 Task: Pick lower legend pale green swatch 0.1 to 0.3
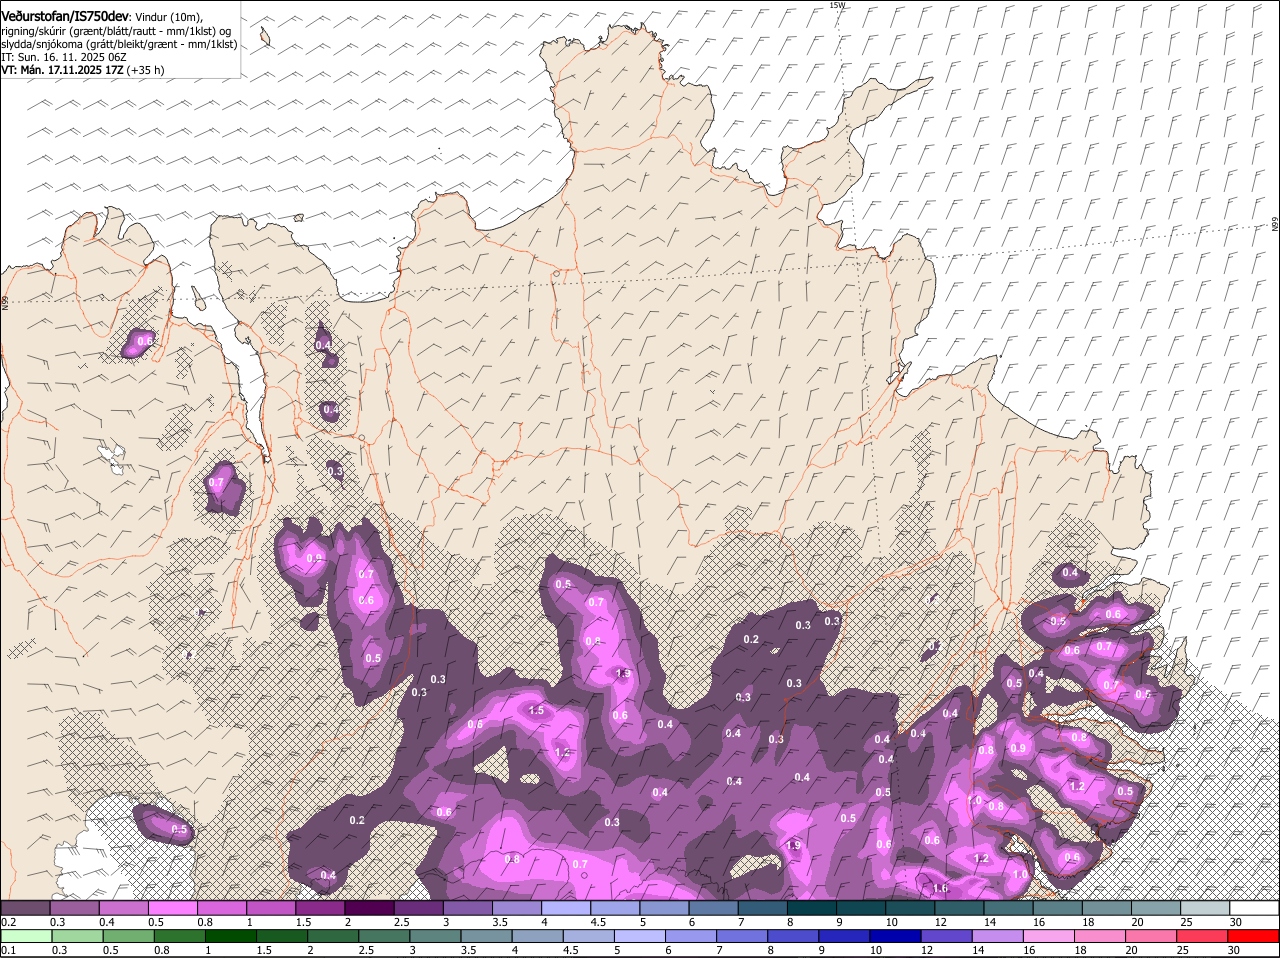[27, 936]
